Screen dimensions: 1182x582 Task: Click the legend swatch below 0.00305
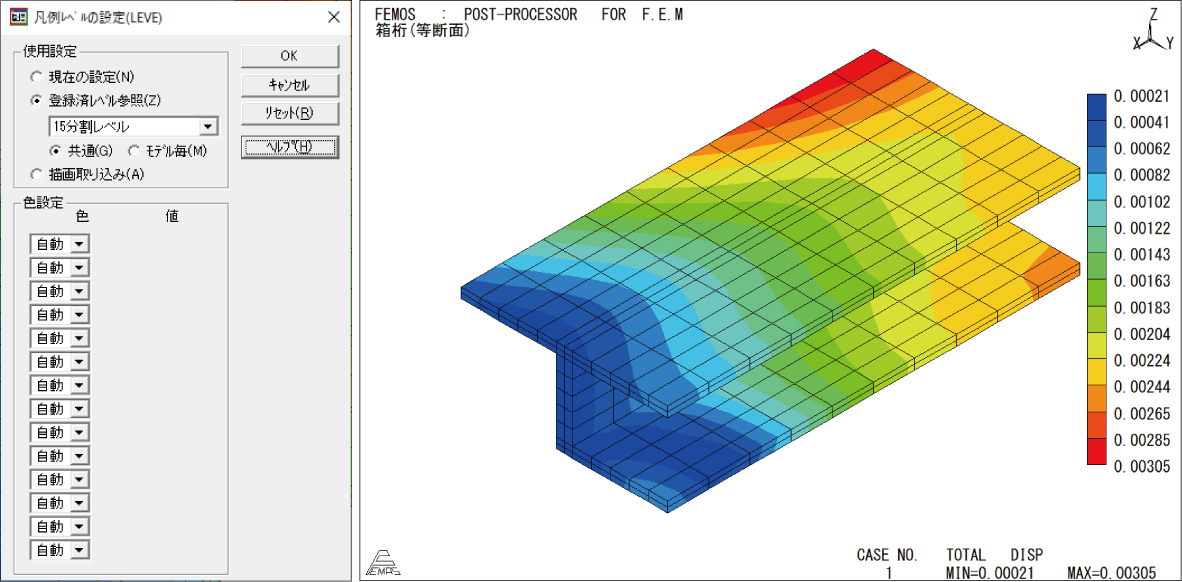coord(1096,454)
